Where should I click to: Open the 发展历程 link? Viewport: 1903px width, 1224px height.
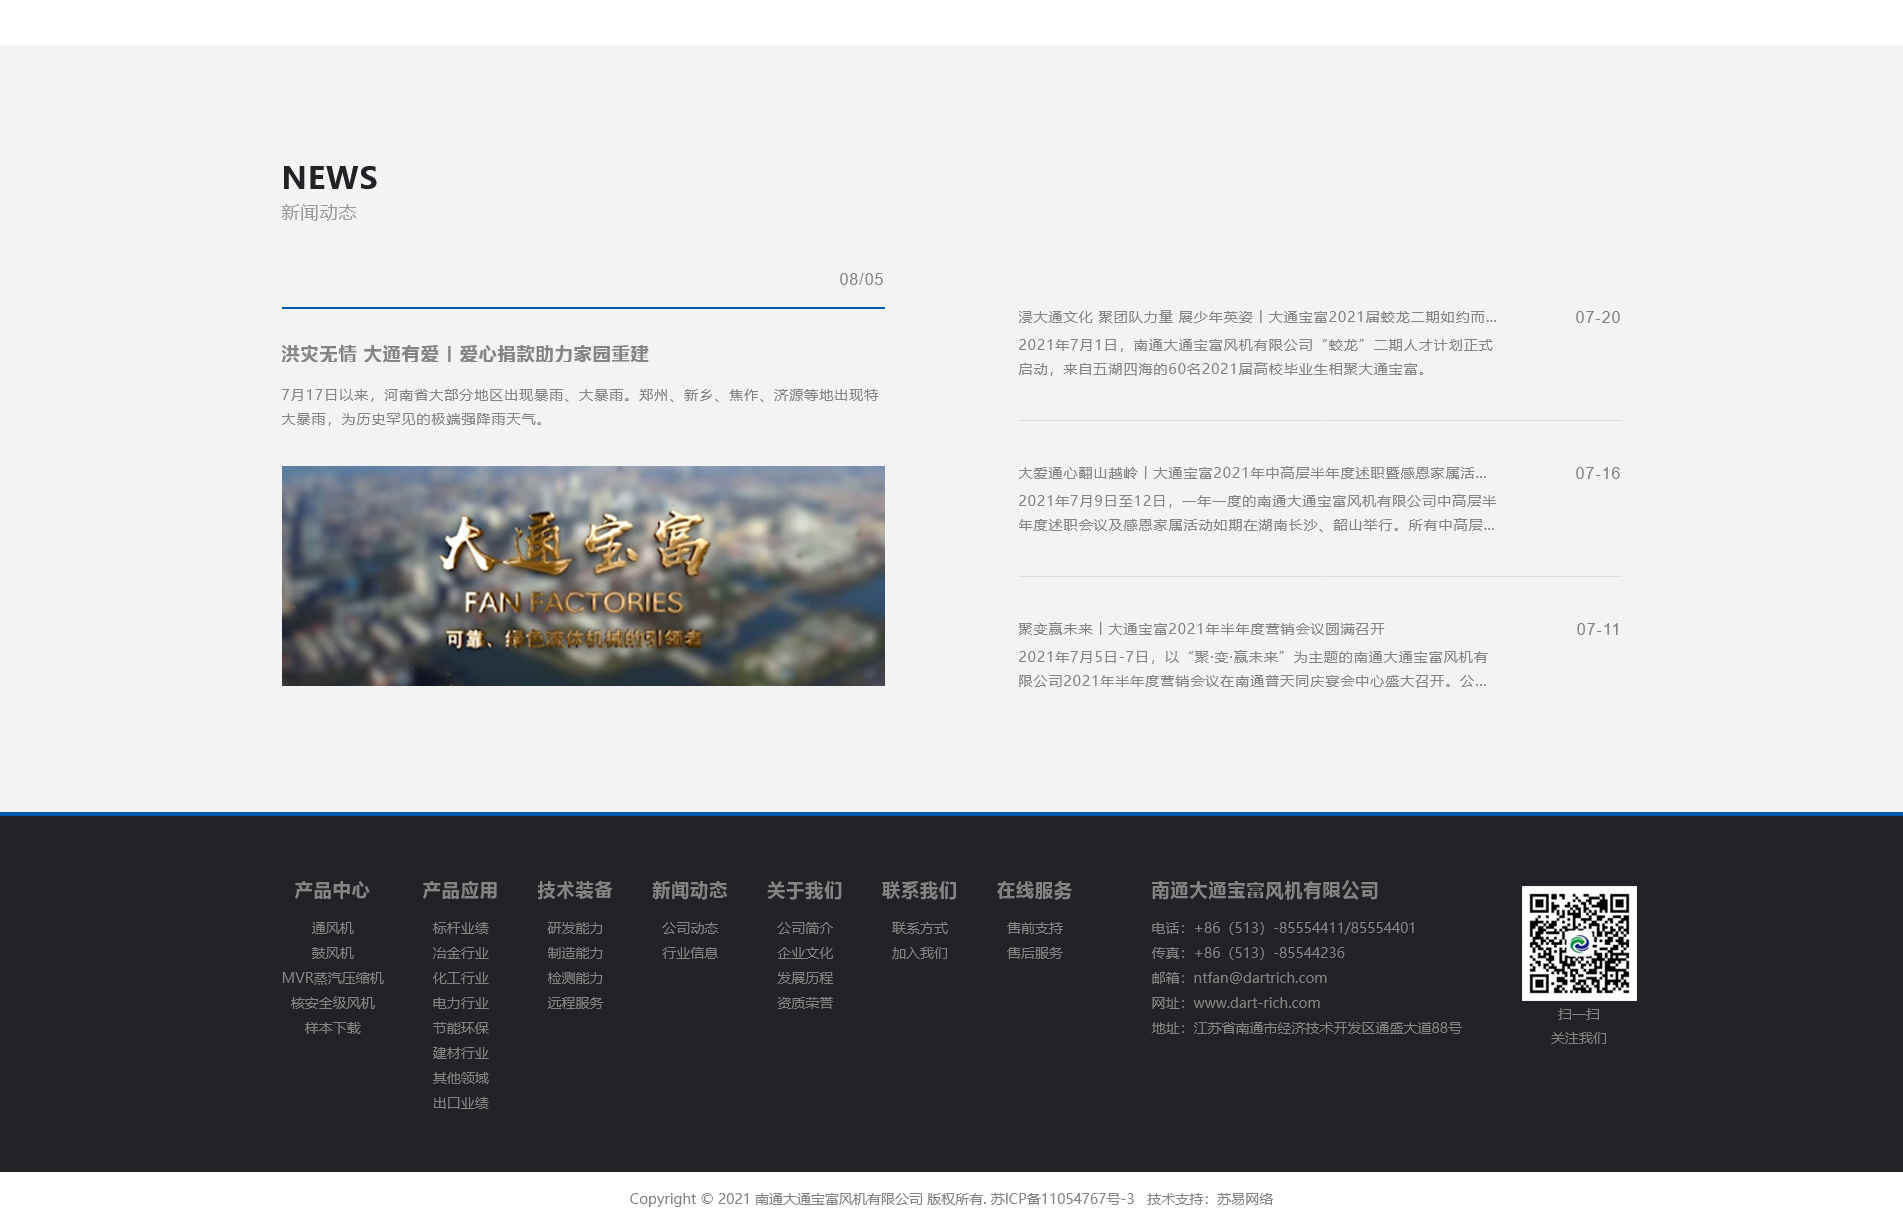pyautogui.click(x=805, y=978)
